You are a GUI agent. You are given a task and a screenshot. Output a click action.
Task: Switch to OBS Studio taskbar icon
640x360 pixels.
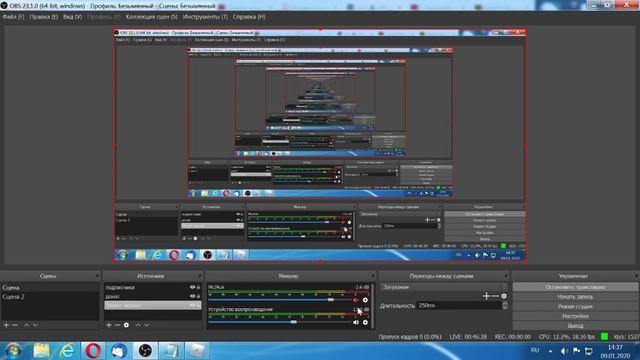[x=145, y=351]
